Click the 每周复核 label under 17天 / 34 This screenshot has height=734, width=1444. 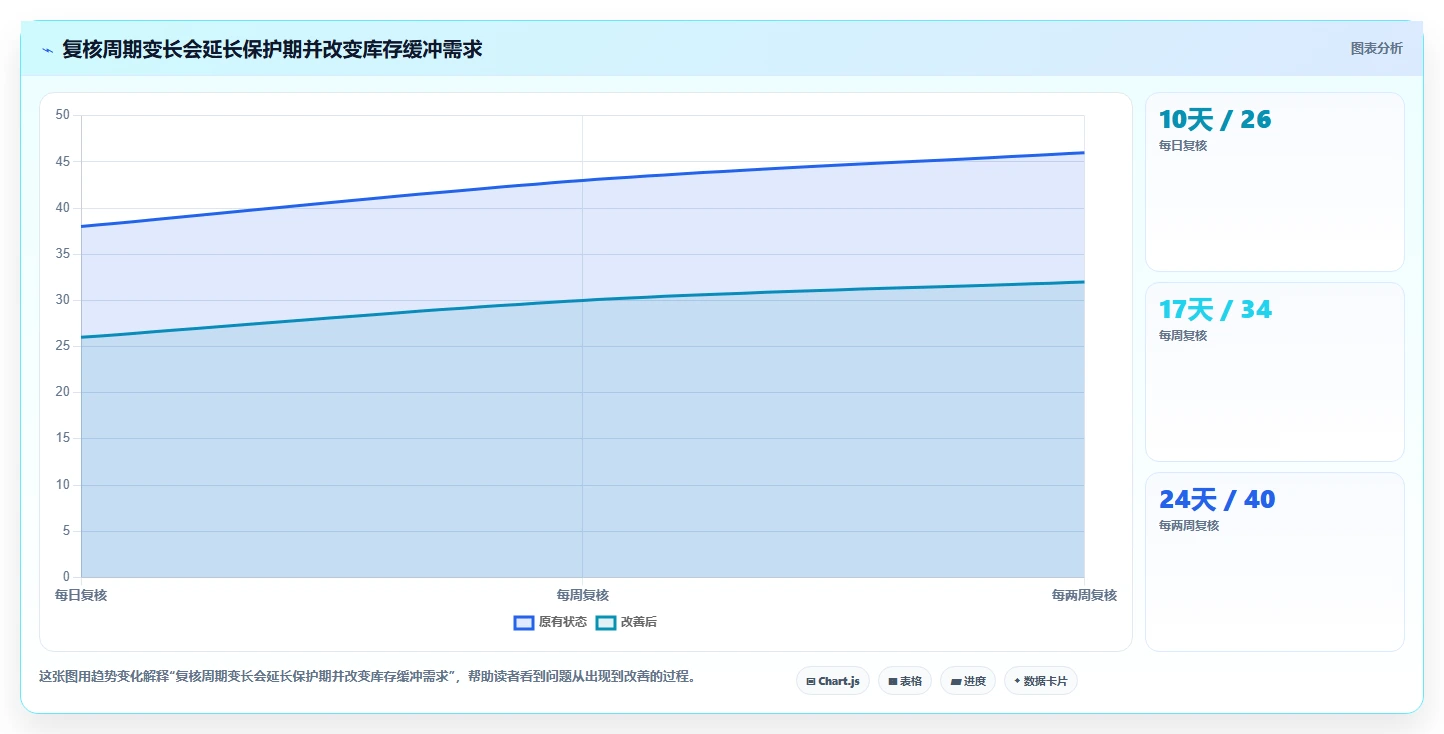click(1183, 336)
